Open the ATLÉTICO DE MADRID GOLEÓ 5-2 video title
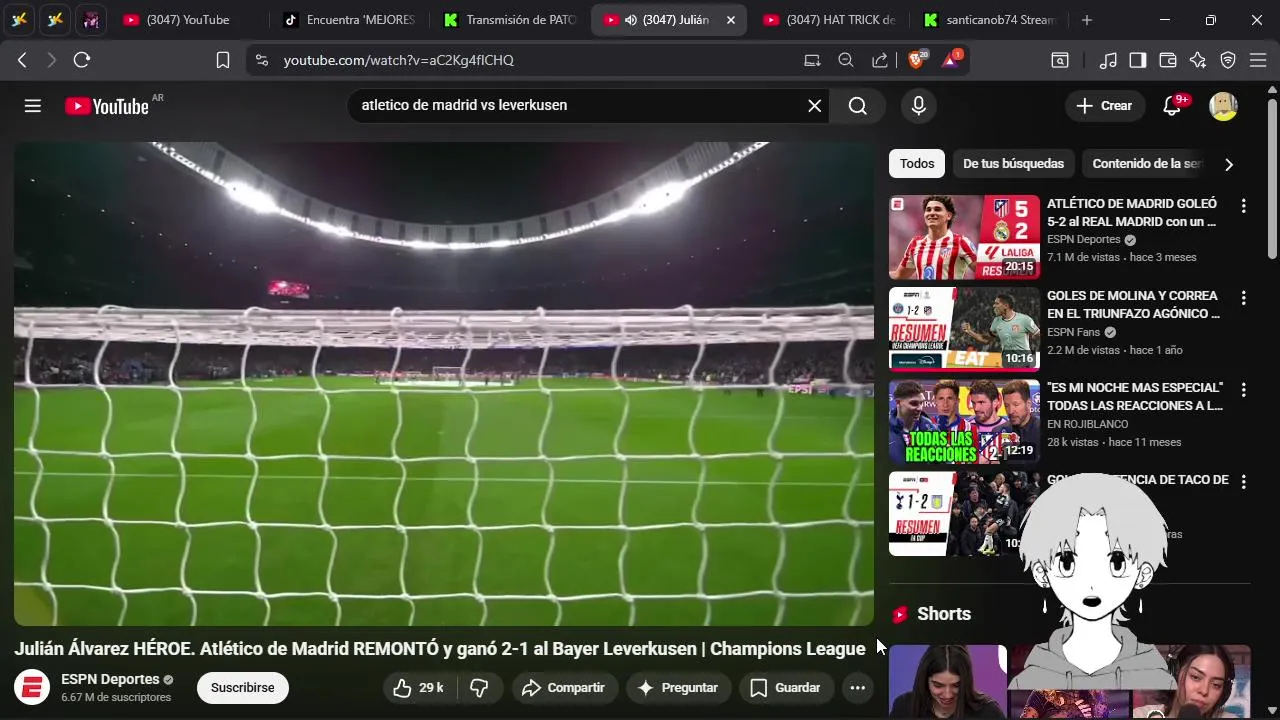The width and height of the screenshot is (1280, 720). 1132,213
